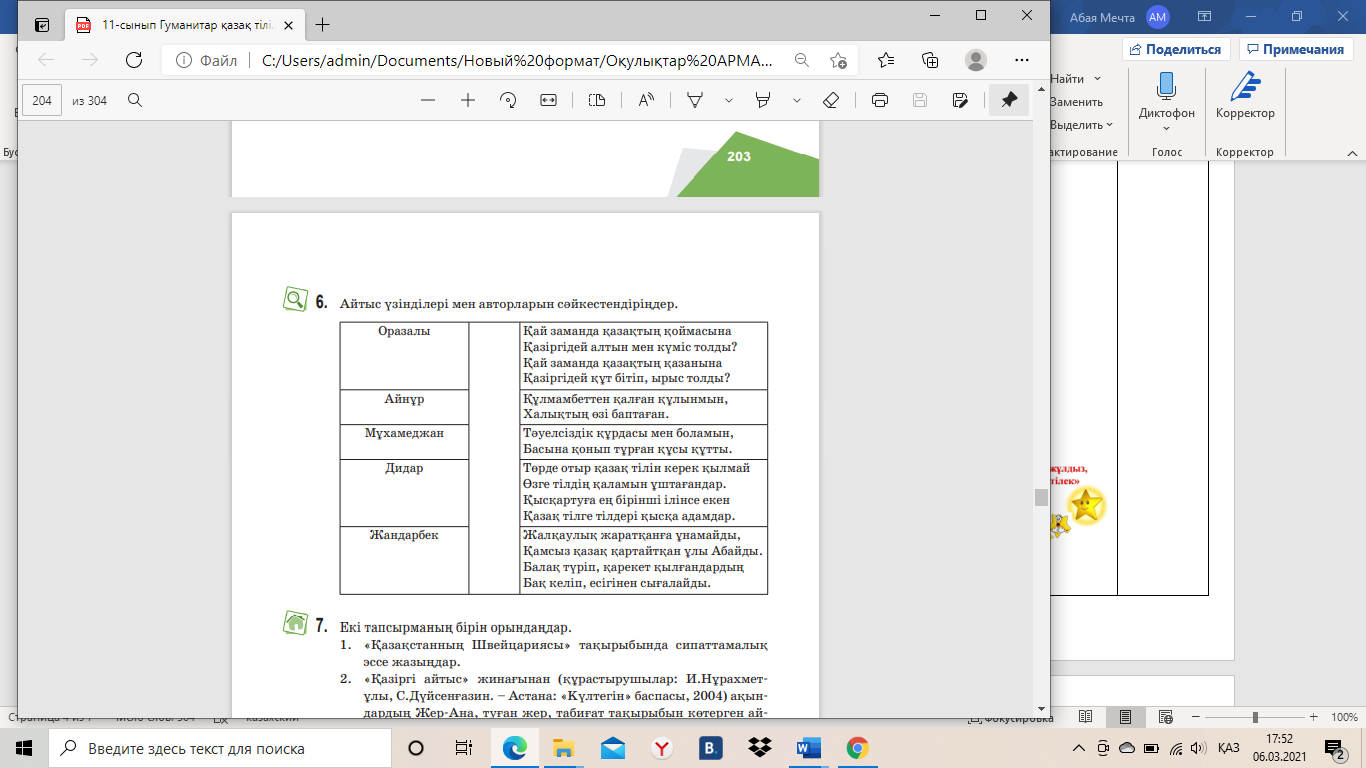Add this page to favorites
The width and height of the screenshot is (1366, 768).
pos(838,60)
